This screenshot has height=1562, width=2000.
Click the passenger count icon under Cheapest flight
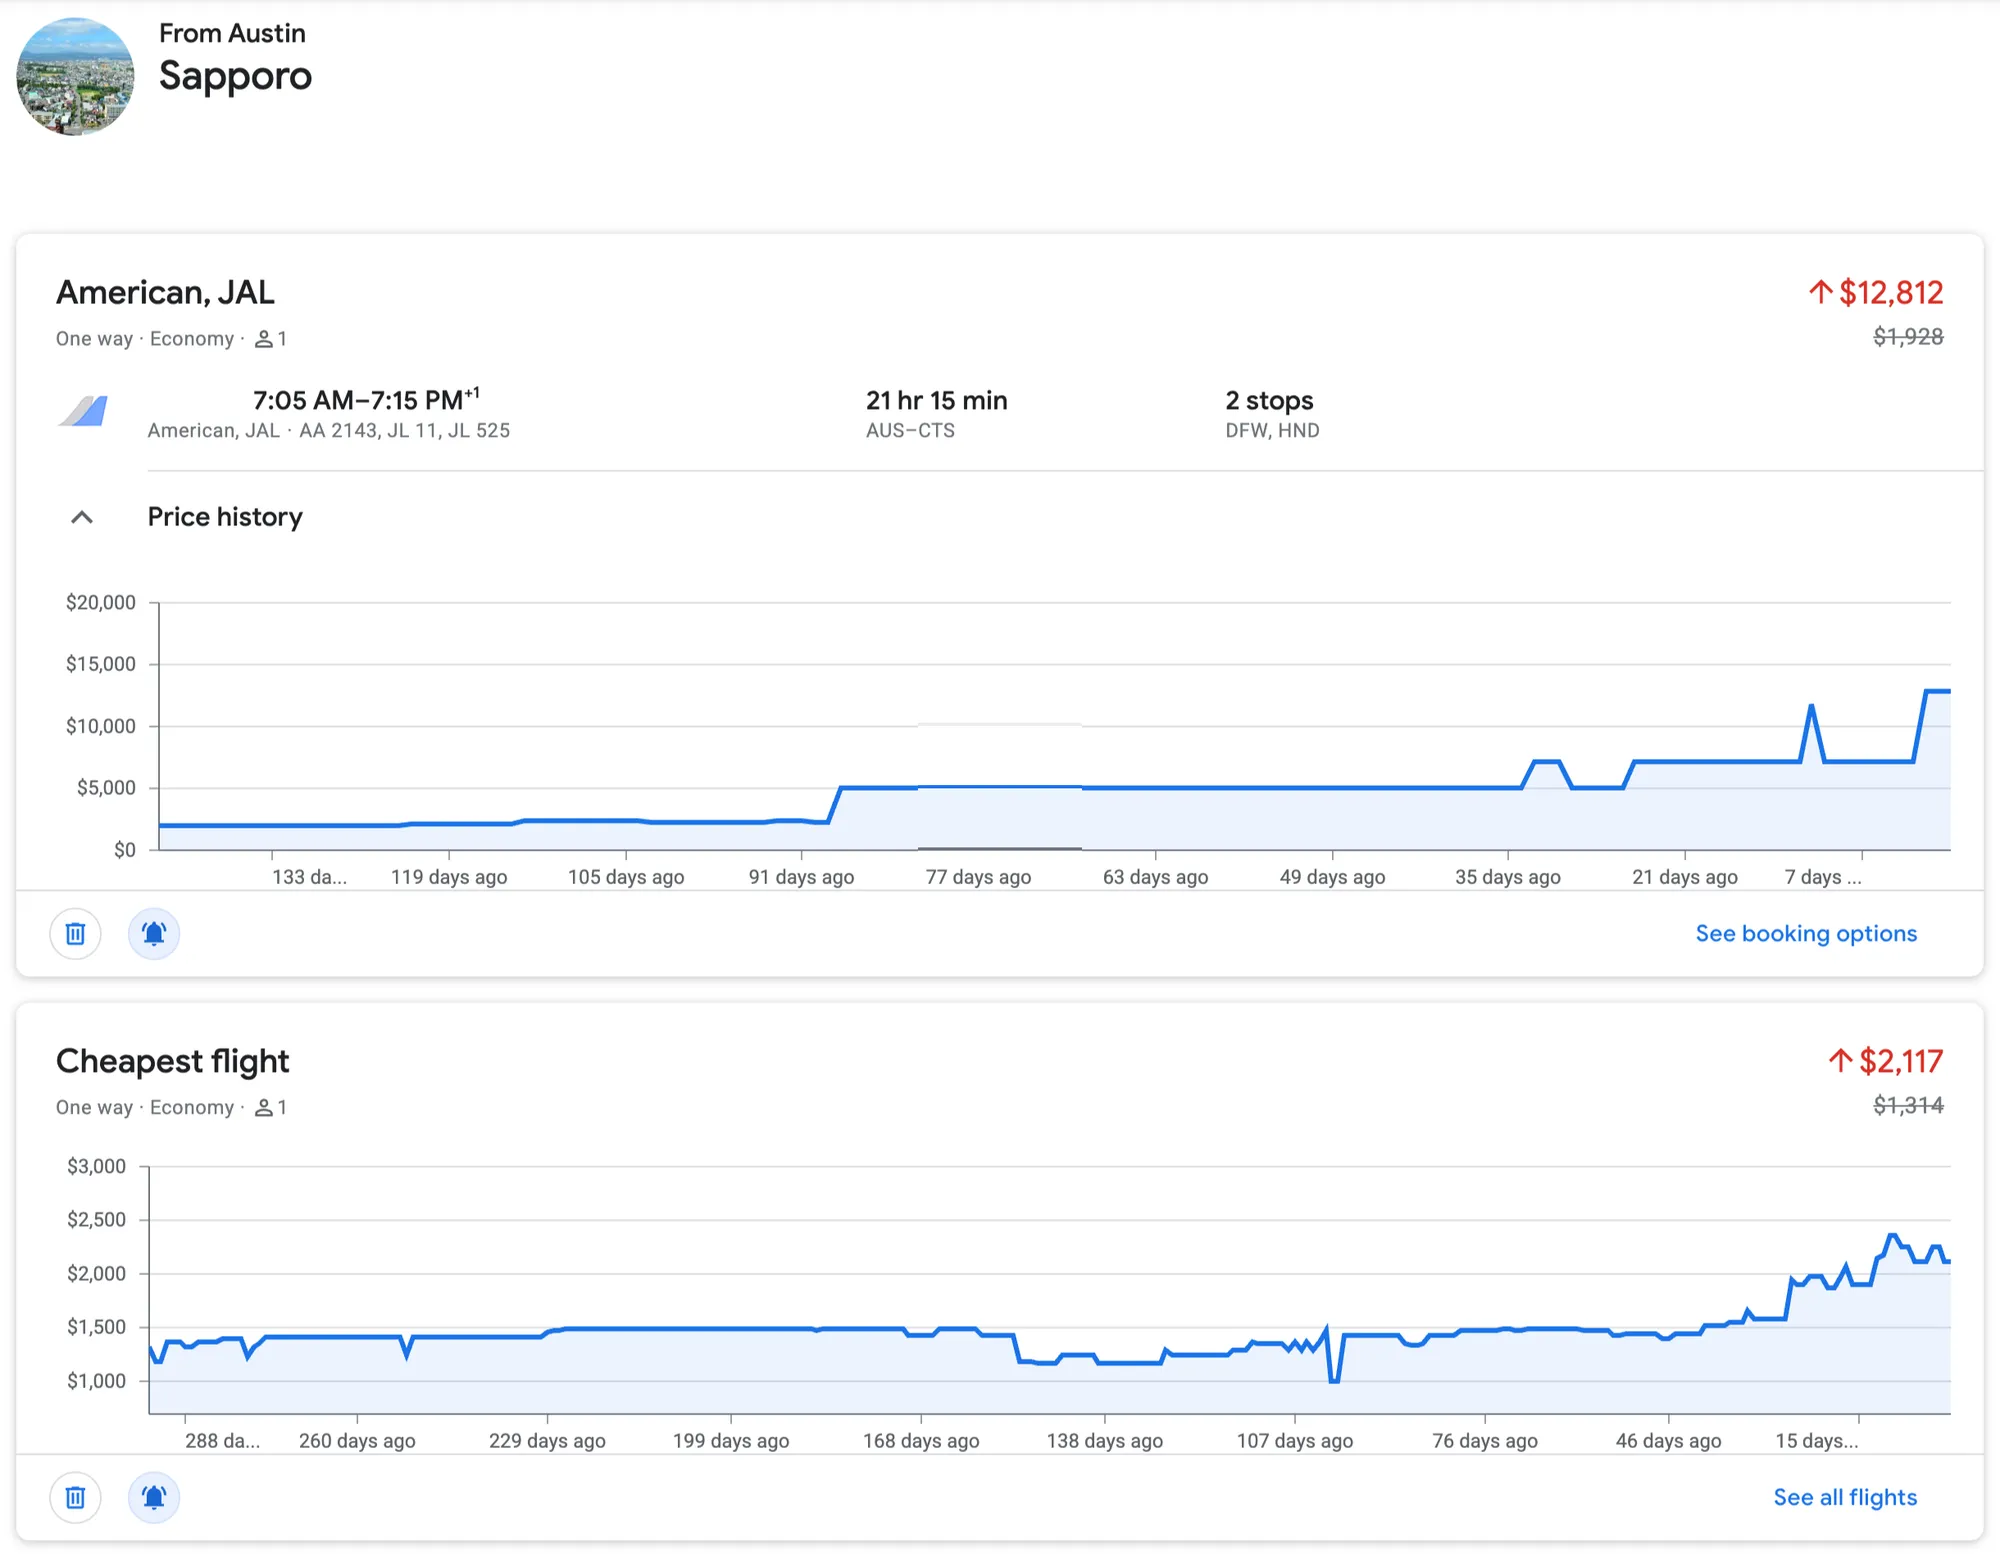pyautogui.click(x=264, y=1108)
